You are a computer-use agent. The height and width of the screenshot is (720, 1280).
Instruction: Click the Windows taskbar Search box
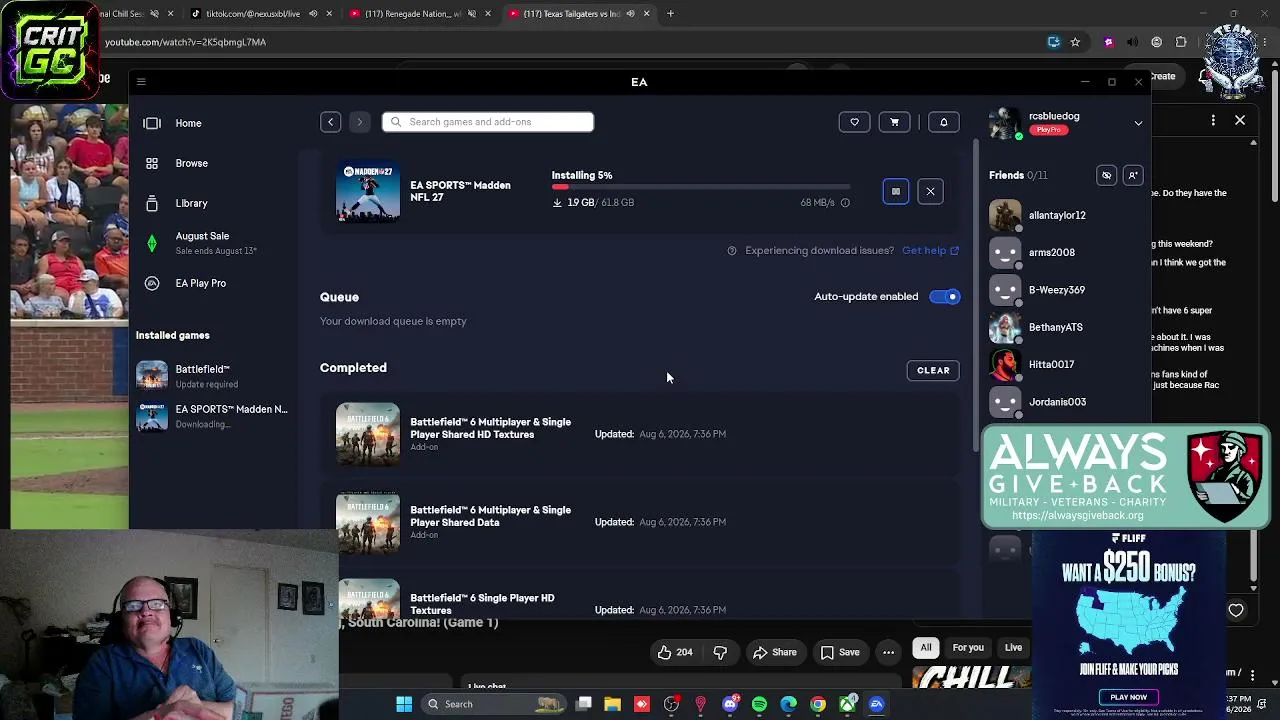[x=493, y=704]
